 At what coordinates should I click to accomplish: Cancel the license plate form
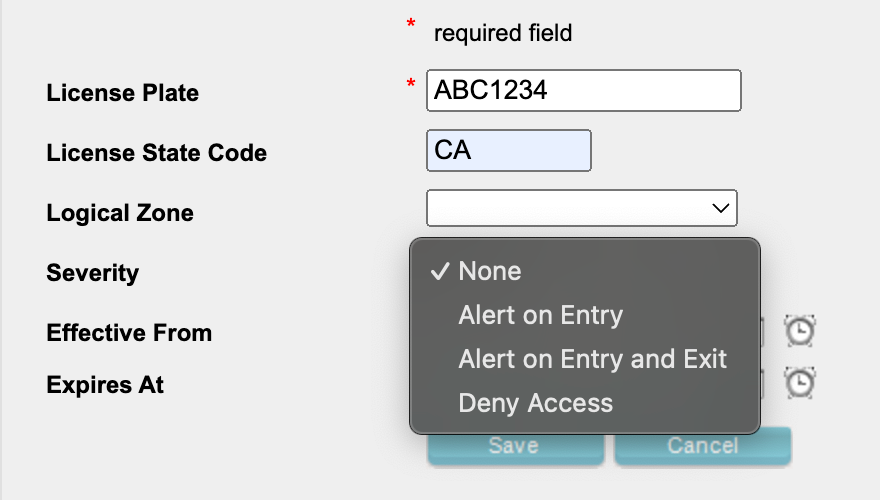click(x=702, y=446)
